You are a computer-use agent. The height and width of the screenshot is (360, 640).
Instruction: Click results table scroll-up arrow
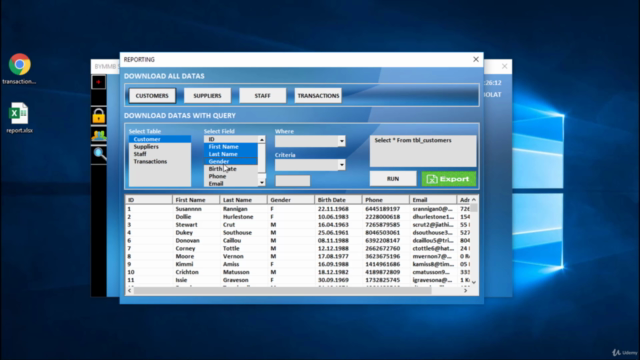coord(473,200)
